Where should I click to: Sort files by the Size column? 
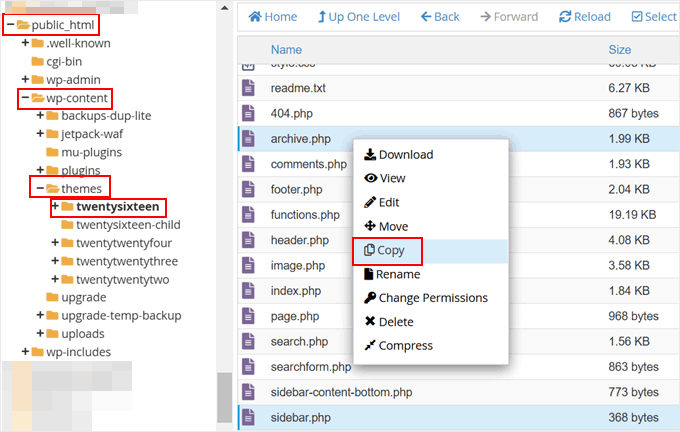click(x=619, y=49)
